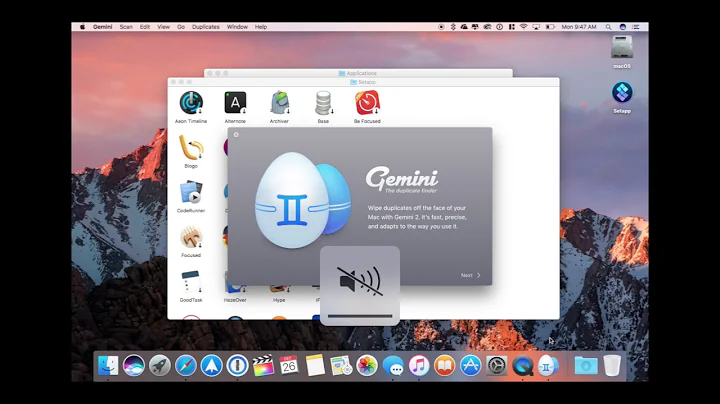This screenshot has width=720, height=404.
Task: Open the Be Focused app icon
Action: tap(367, 102)
